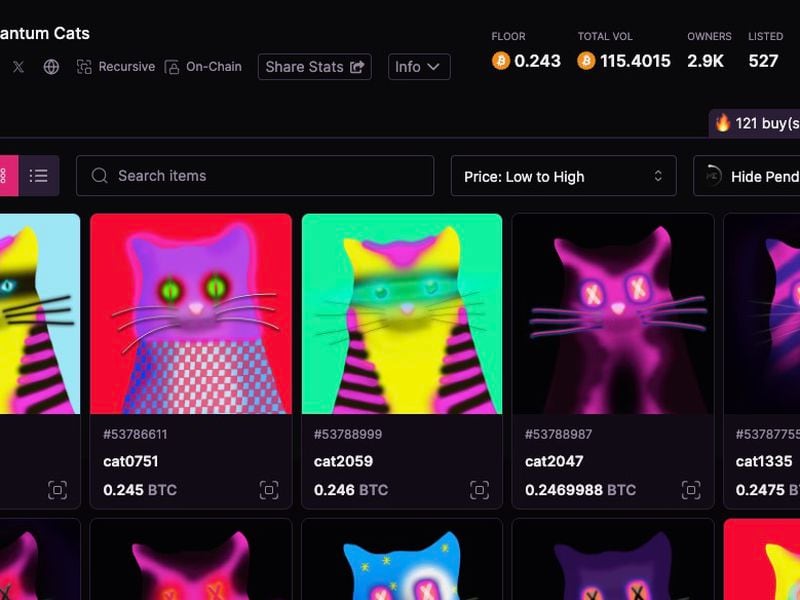Screen dimensions: 800x600
Task: Select the list view icon
Action: (x=39, y=175)
